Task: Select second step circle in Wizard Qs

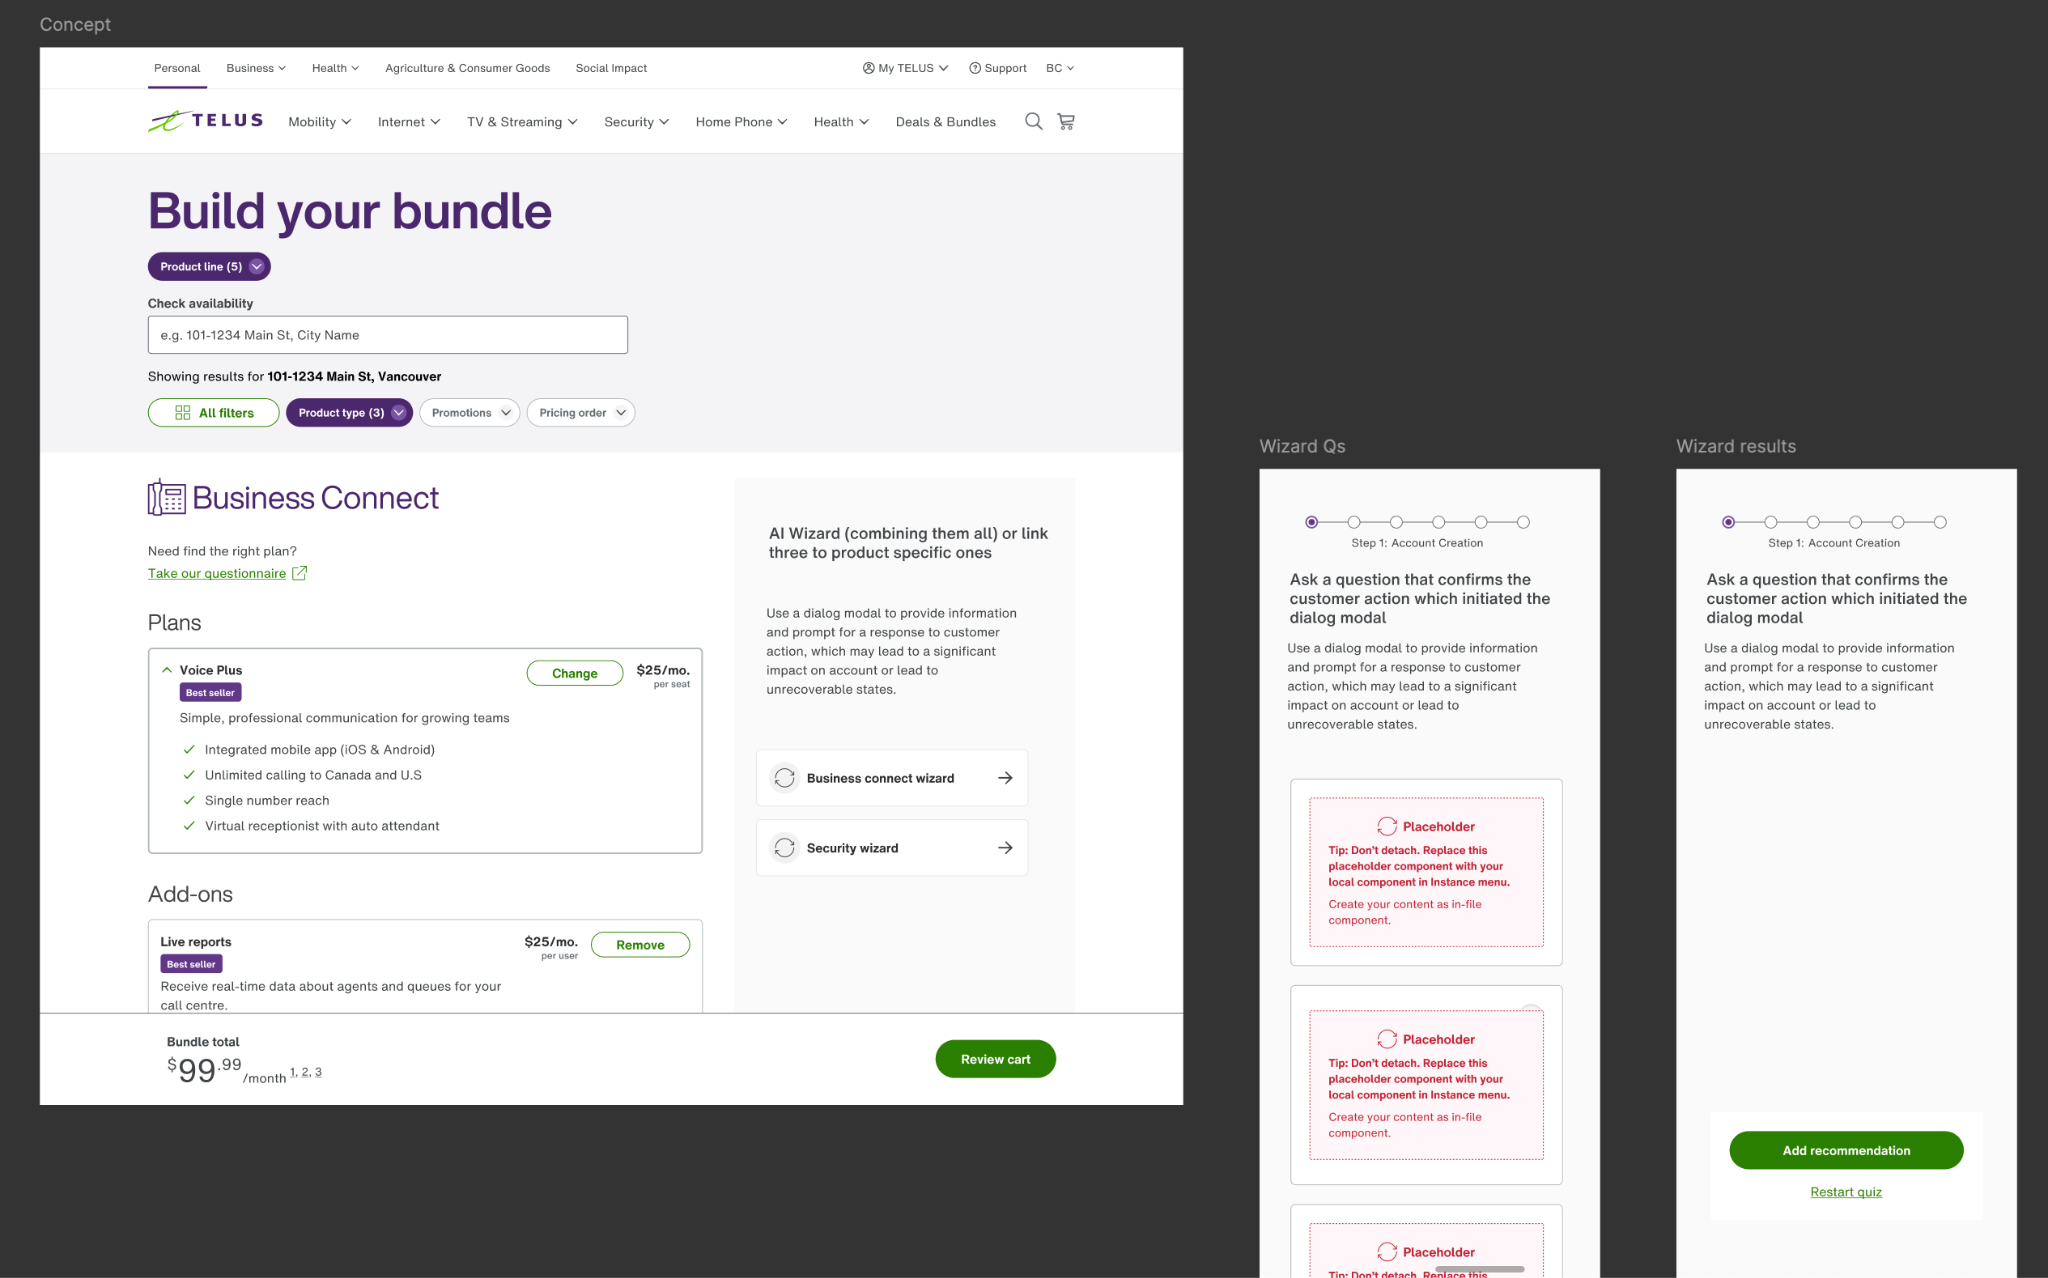Action: (1354, 522)
